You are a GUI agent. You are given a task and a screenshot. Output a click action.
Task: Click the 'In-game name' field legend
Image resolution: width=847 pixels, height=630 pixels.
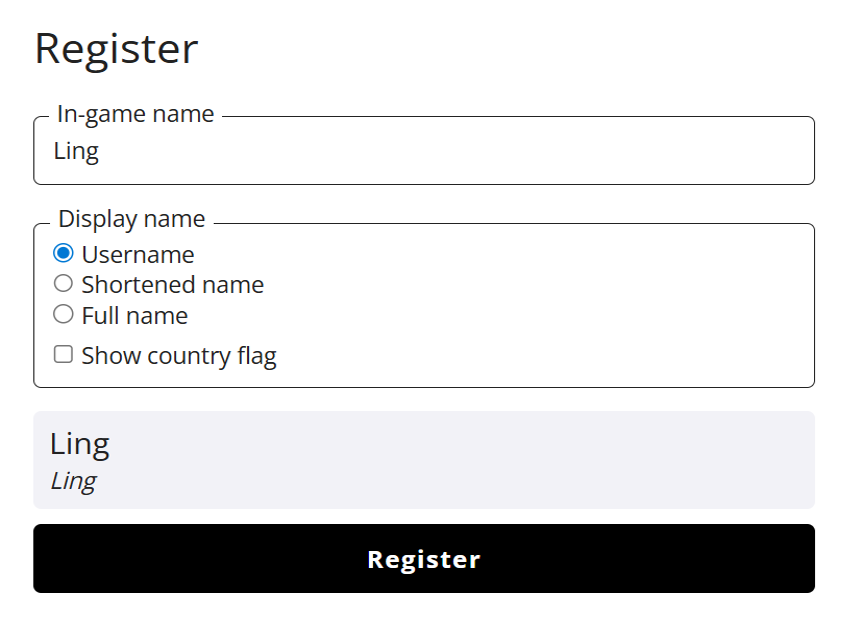(x=135, y=114)
